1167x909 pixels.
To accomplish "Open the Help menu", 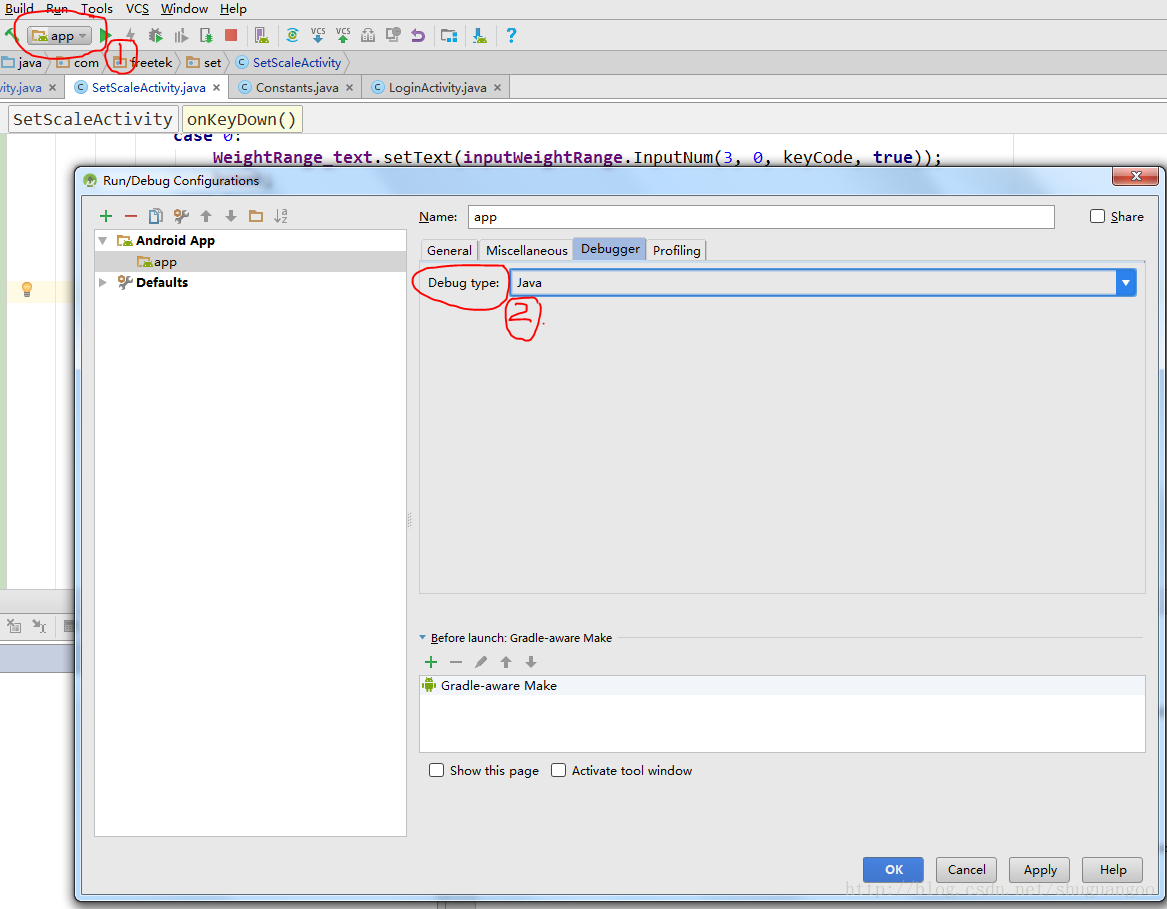I will click(x=233, y=9).
